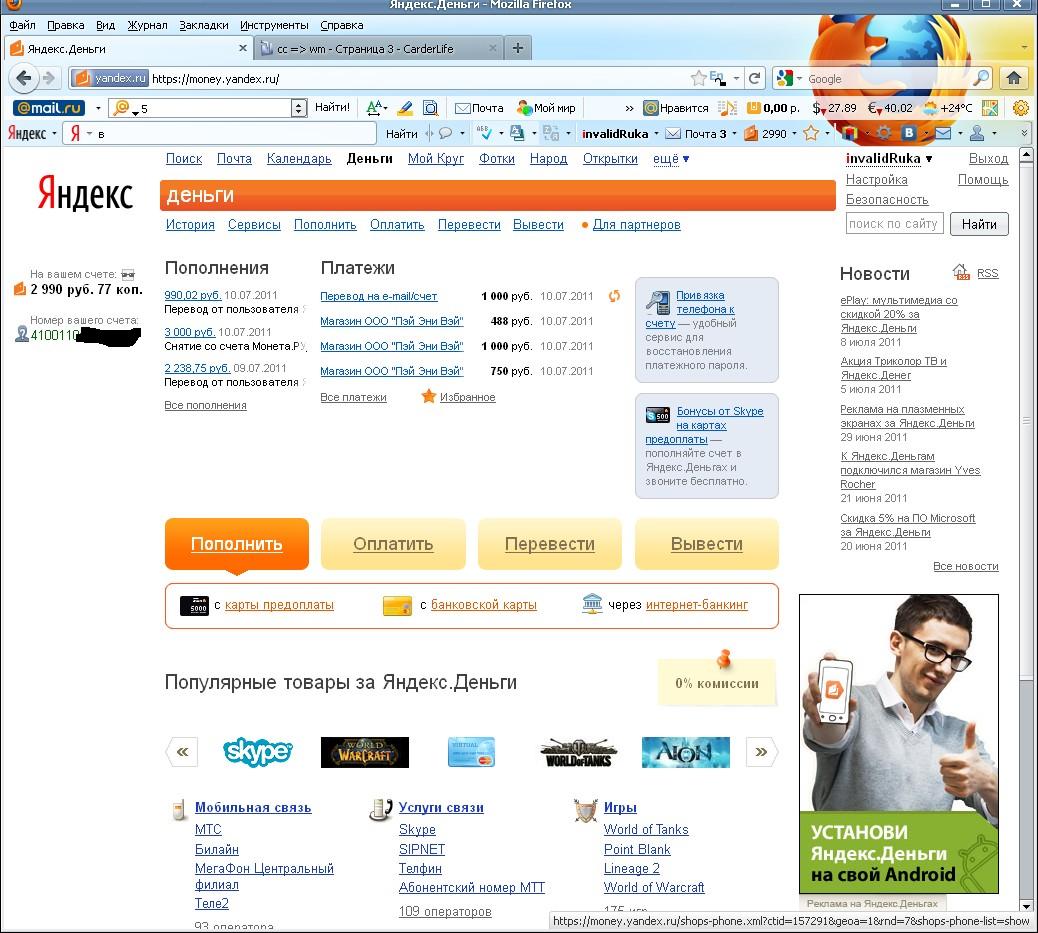Open the dropdown arrow beside the Mail.ru logo
This screenshot has width=1038, height=933.
[98, 108]
